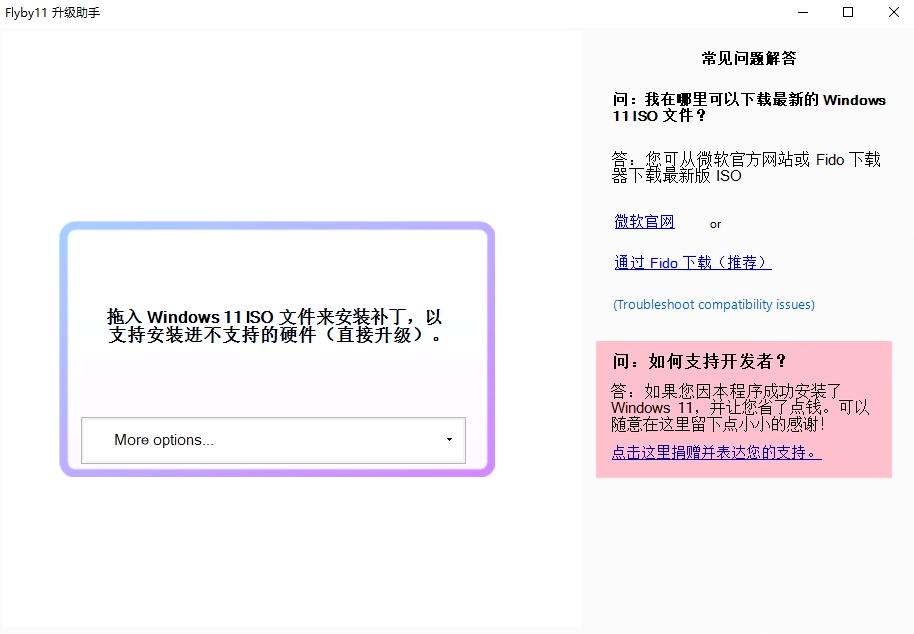
Task: Click the donation support link
Action: click(716, 452)
